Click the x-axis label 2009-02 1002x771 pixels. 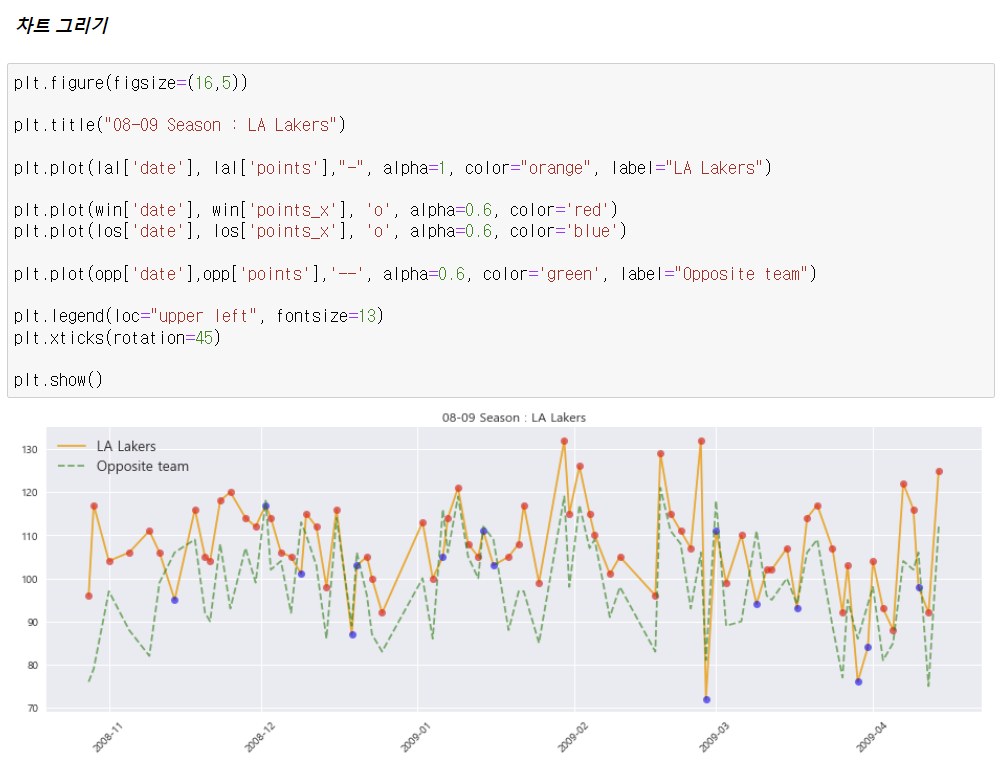(572, 737)
